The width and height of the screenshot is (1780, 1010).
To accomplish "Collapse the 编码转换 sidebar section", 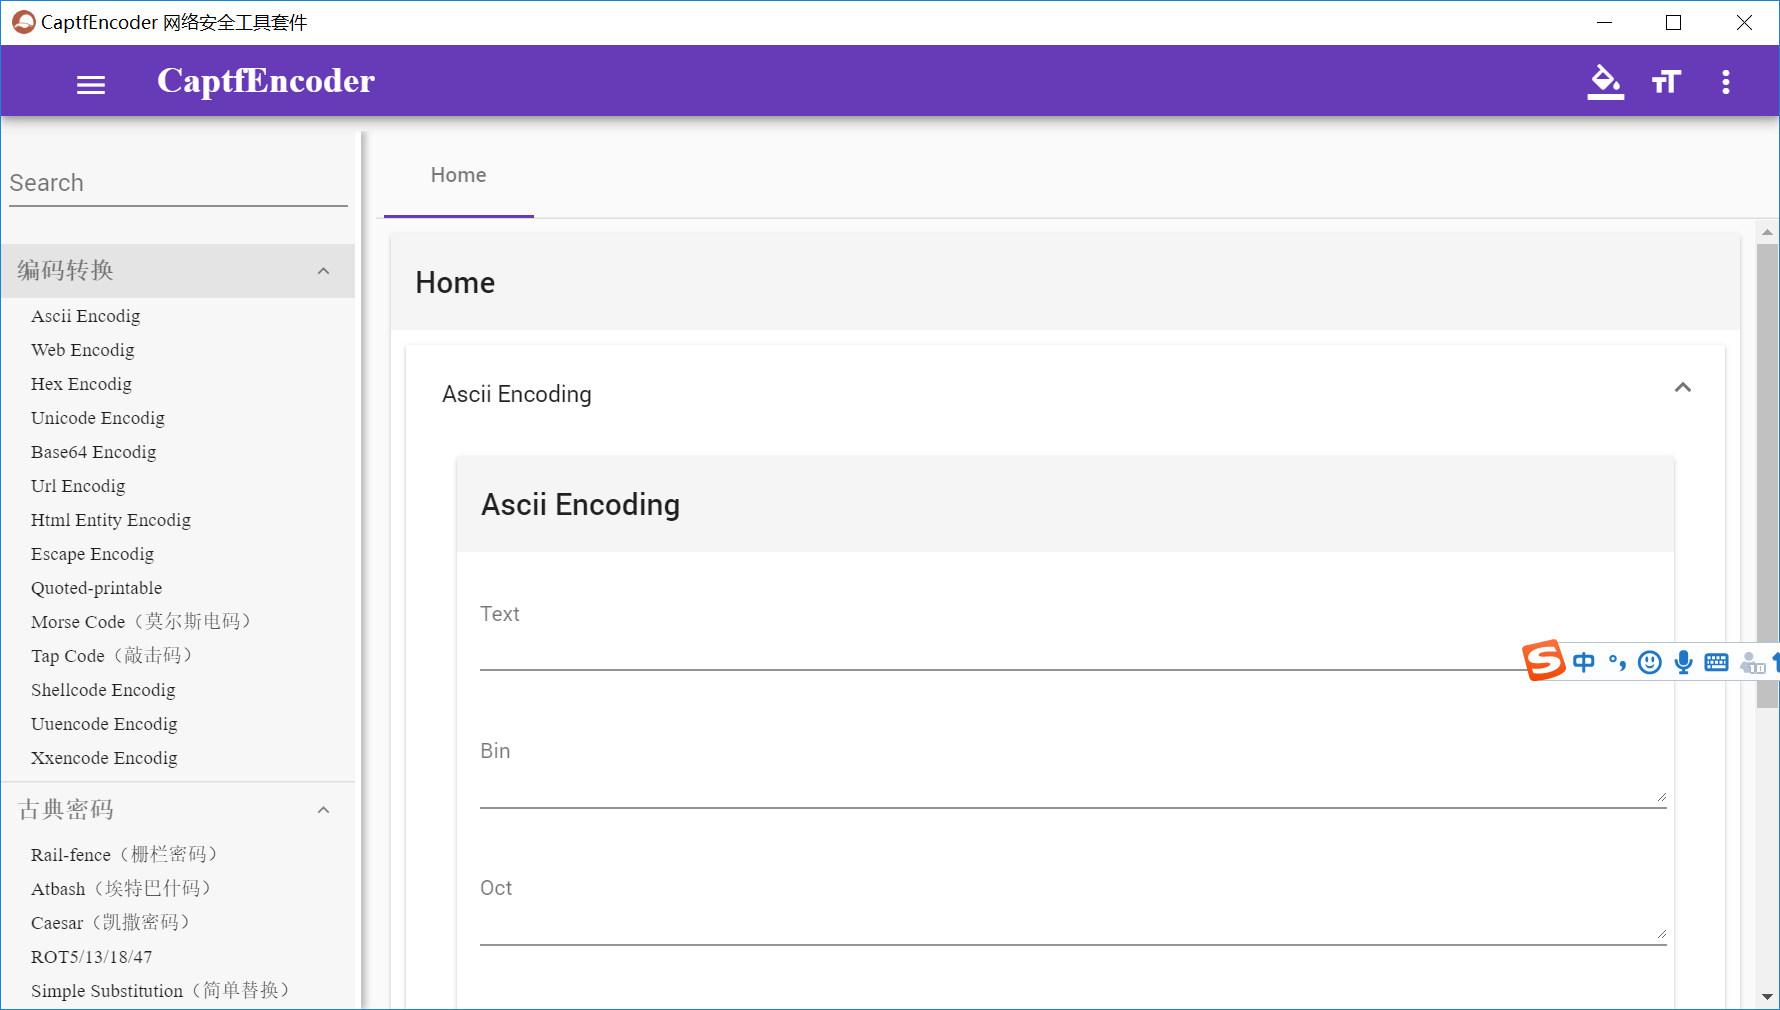I will (323, 271).
